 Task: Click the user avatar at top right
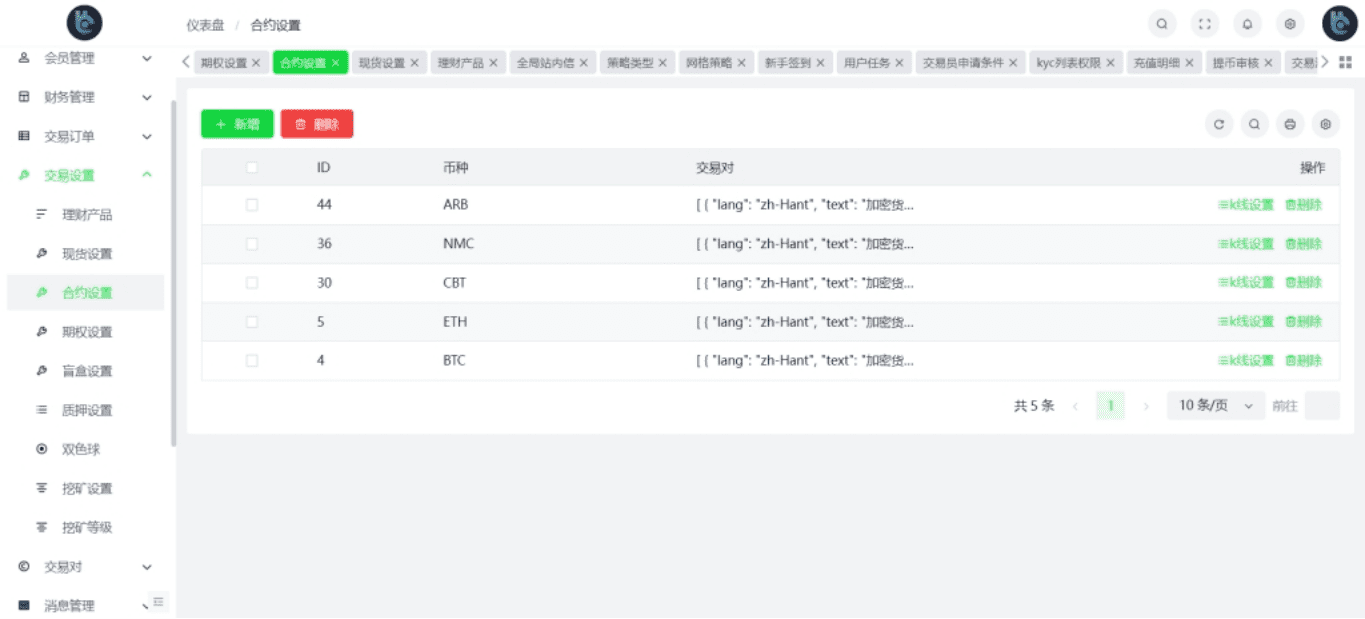(1339, 23)
